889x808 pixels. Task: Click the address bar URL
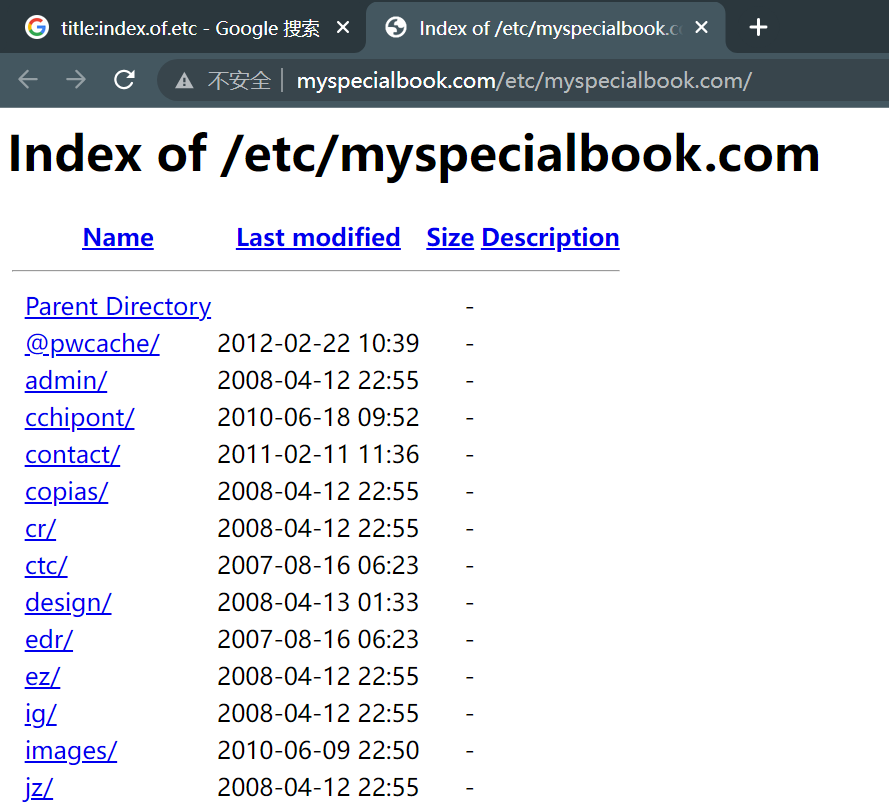pos(523,81)
